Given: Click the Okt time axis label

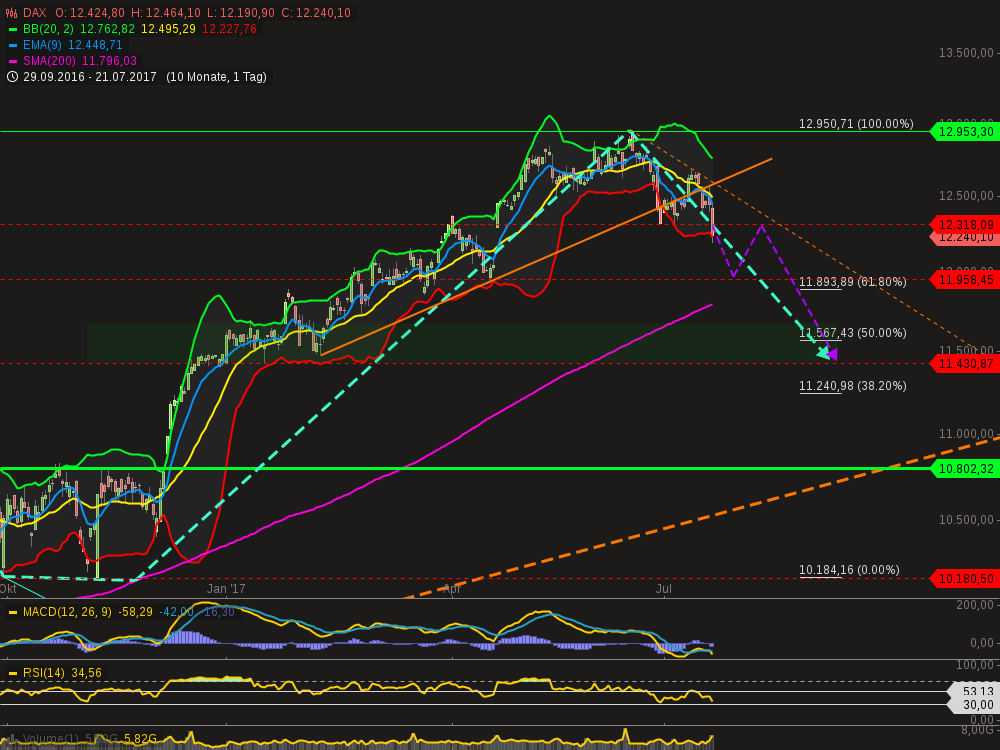Looking at the screenshot, I should [8, 589].
